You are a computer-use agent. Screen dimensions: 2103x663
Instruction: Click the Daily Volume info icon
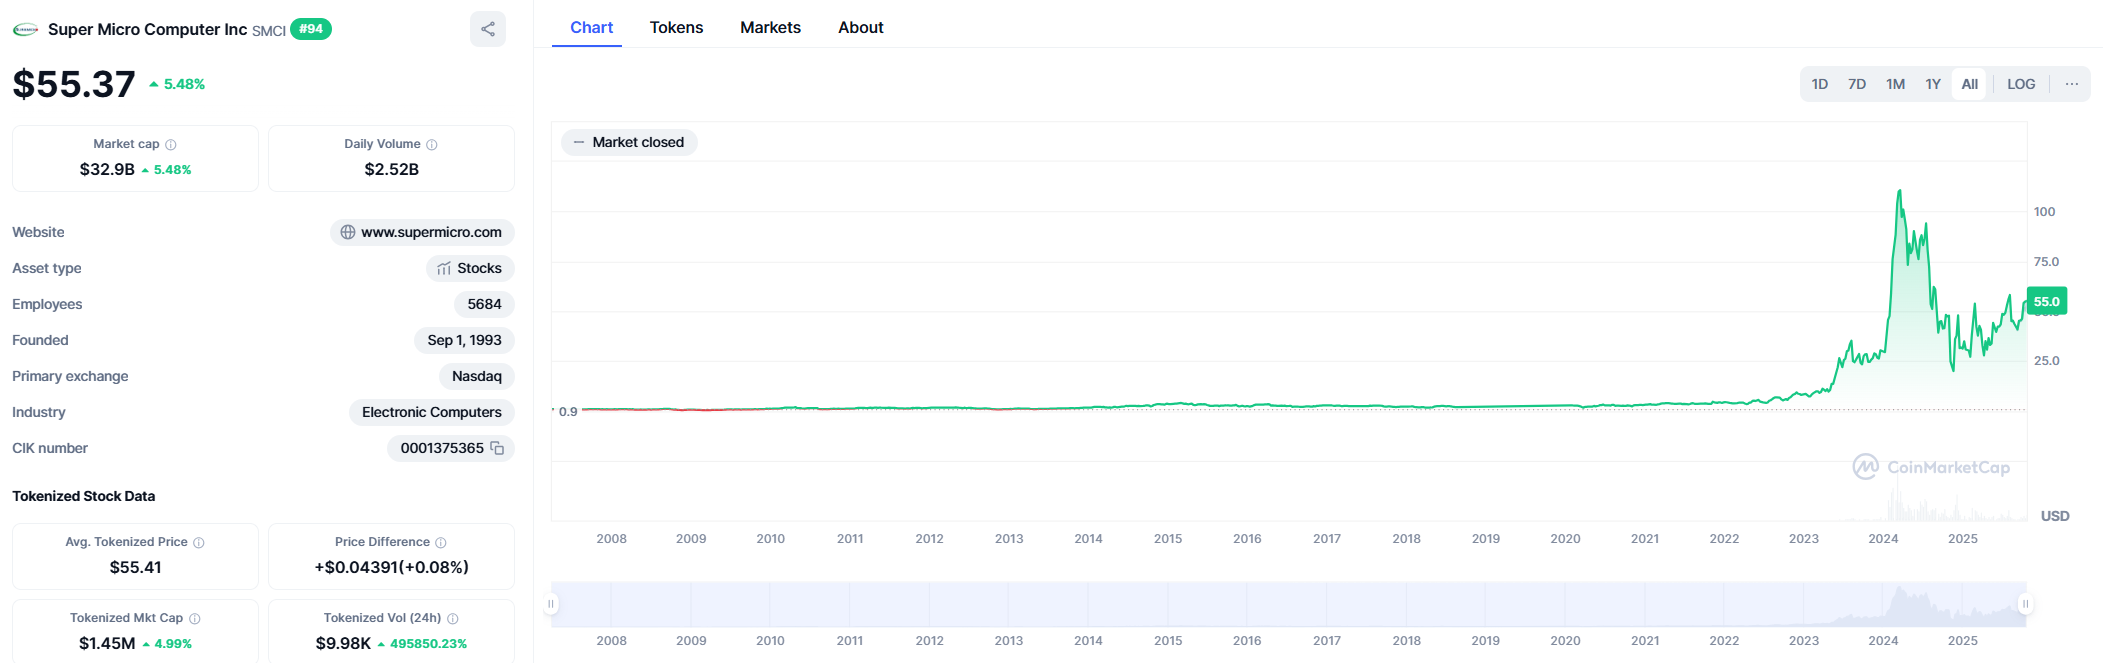[432, 145]
